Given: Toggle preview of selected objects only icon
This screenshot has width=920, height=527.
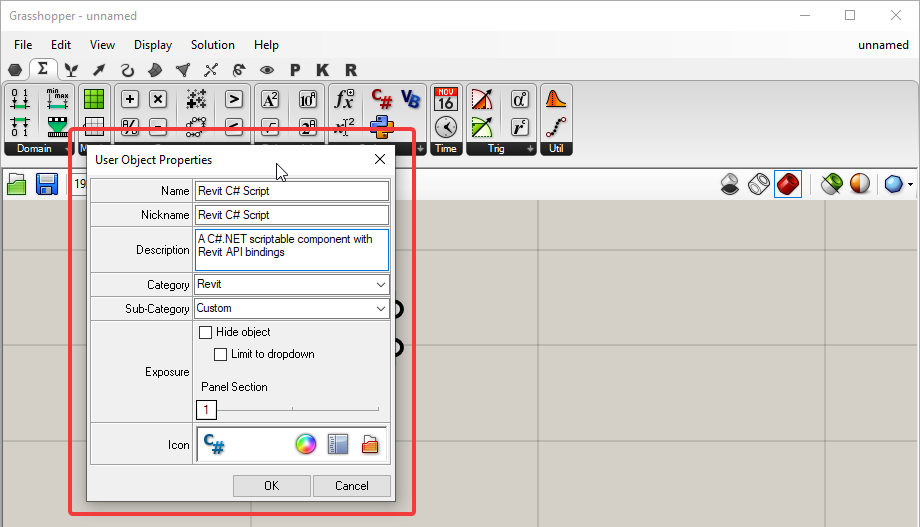Looking at the screenshot, I should [x=832, y=185].
